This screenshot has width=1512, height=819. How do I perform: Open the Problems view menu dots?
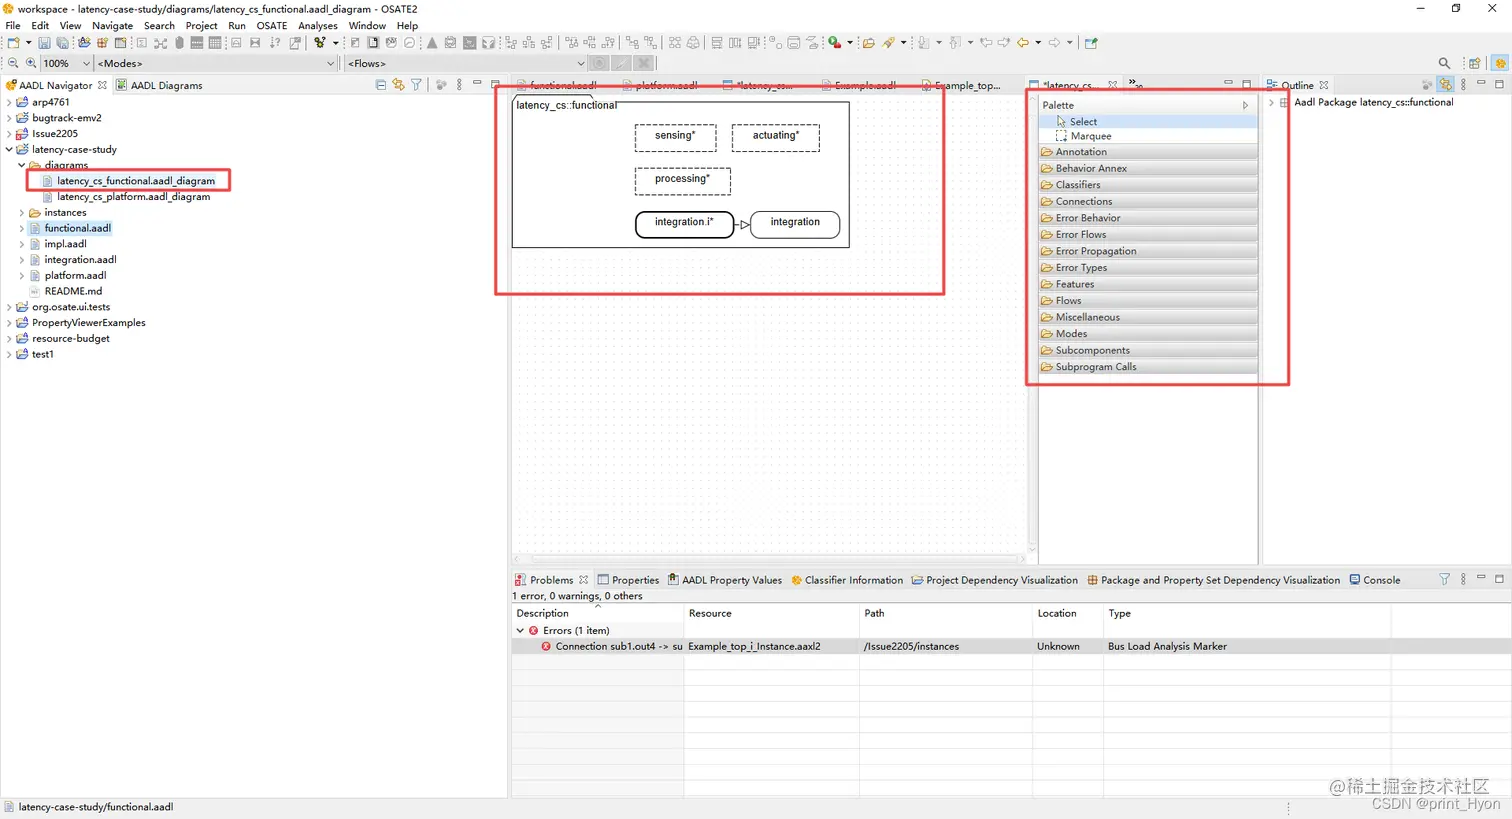(x=1463, y=579)
